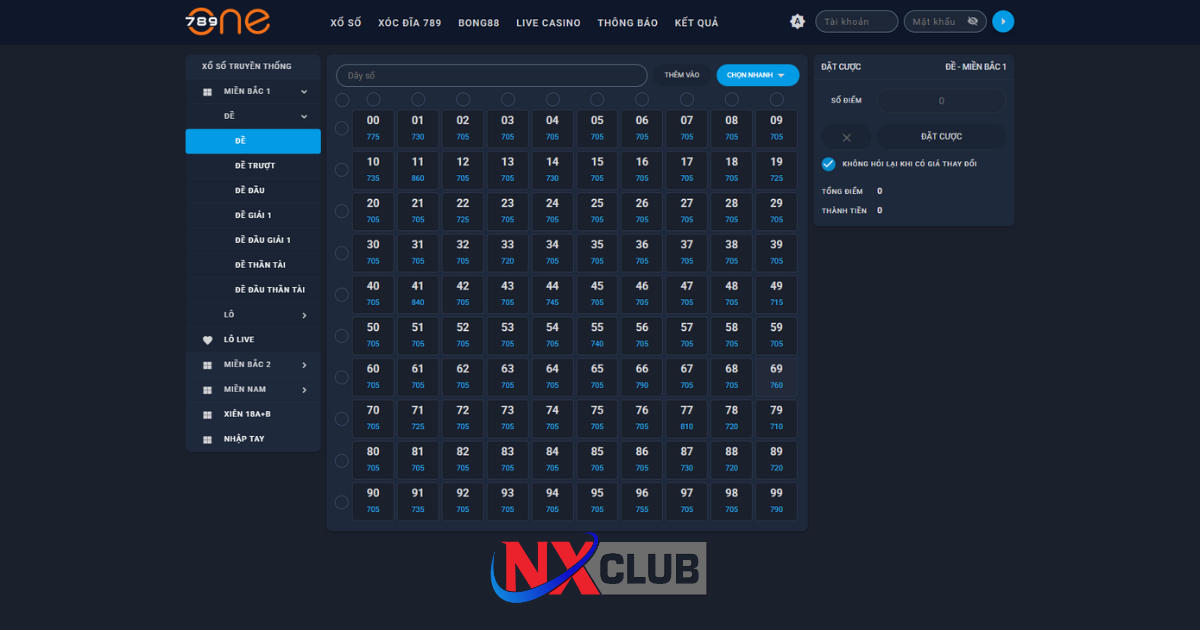Click the grid icon next to Xiên 18A+B
Screen dimensions: 1200x630
[208, 415]
